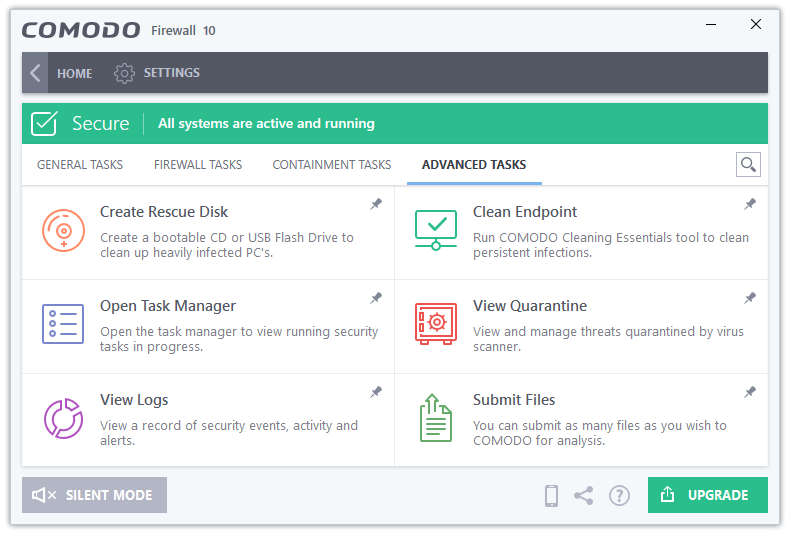Open View Logs title

pyautogui.click(x=134, y=400)
